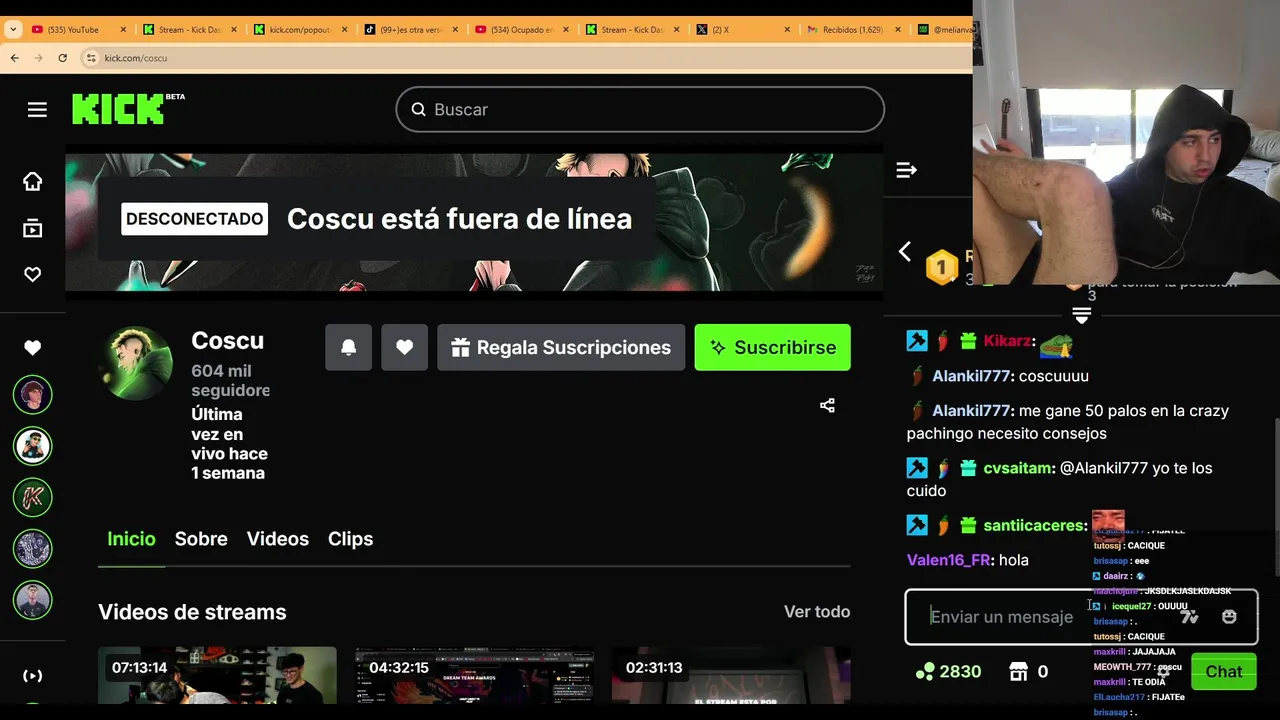Switch to the Sobre tab

click(201, 539)
